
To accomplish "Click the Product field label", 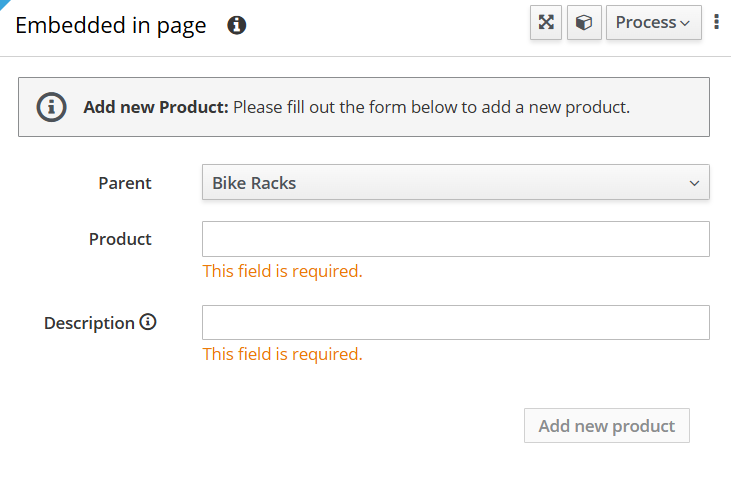I will pos(120,239).
